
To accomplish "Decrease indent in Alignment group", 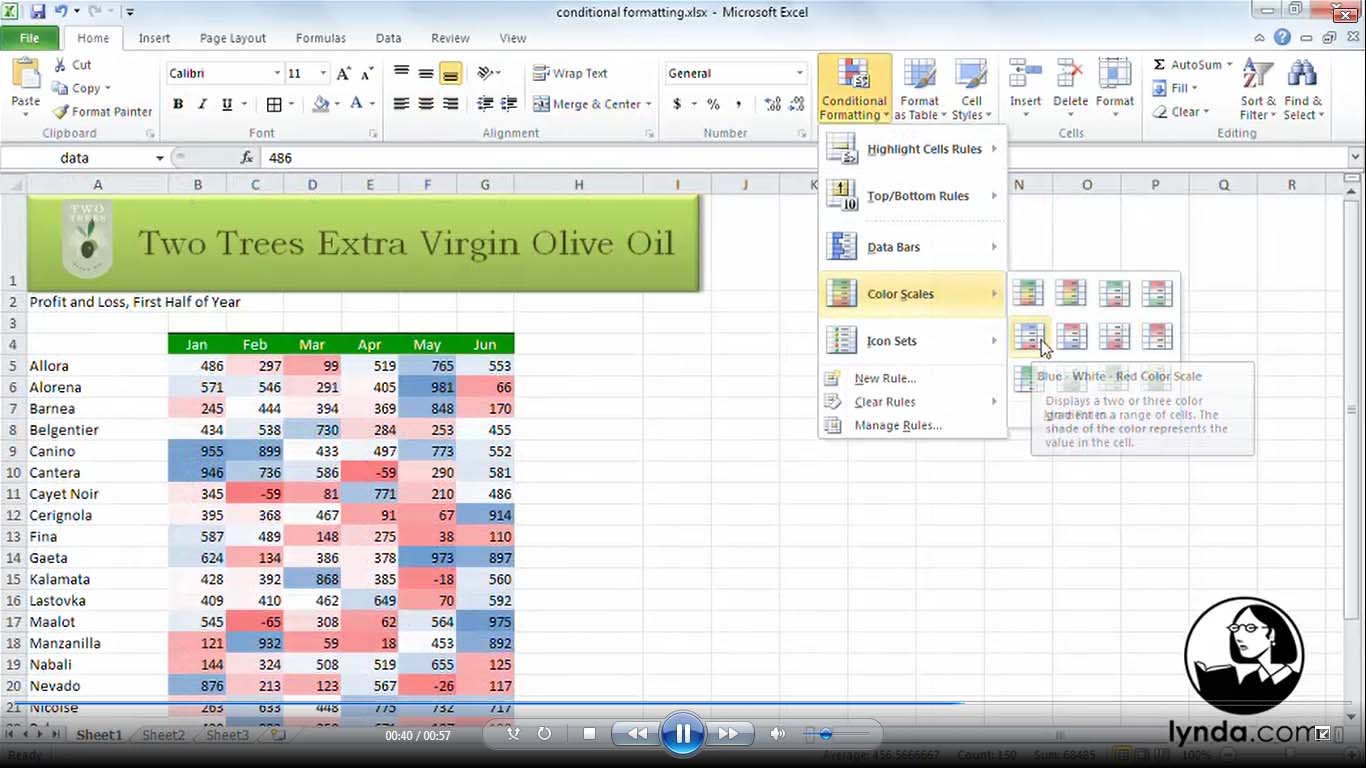I will (x=485, y=104).
